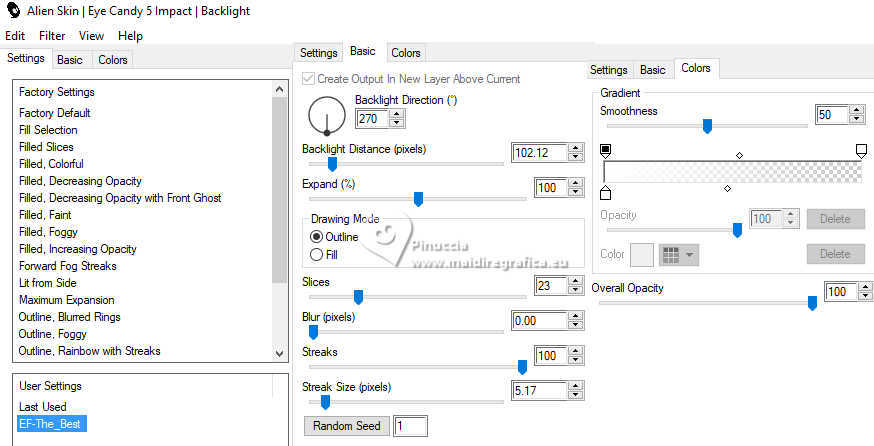The image size is (874, 446).
Task: Click the right opacity stop on gradient
Action: tap(861, 151)
